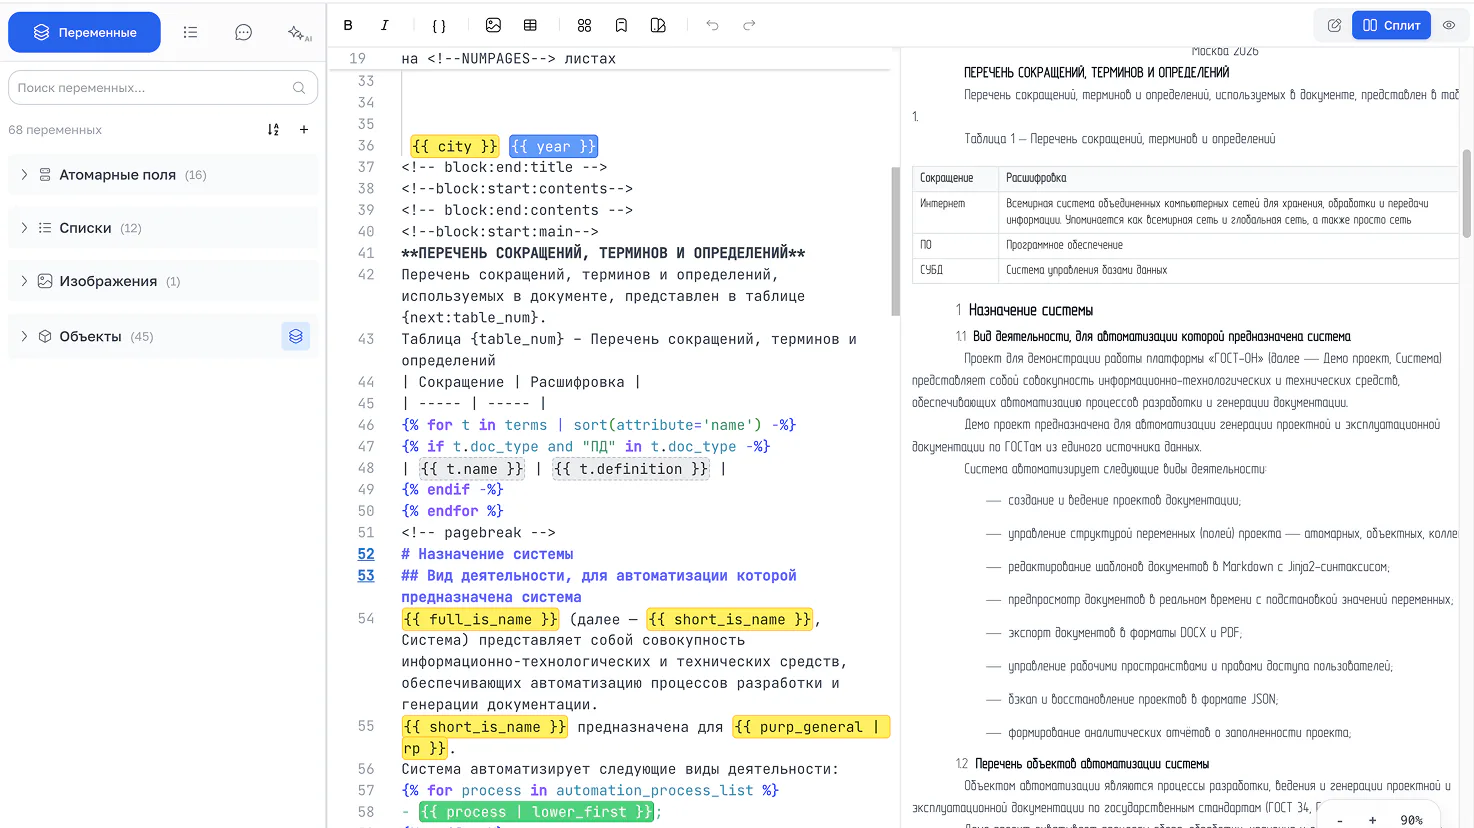The height and width of the screenshot is (828, 1474).
Task: Click line number 53 in the editor gutter
Action: pyautogui.click(x=366, y=576)
